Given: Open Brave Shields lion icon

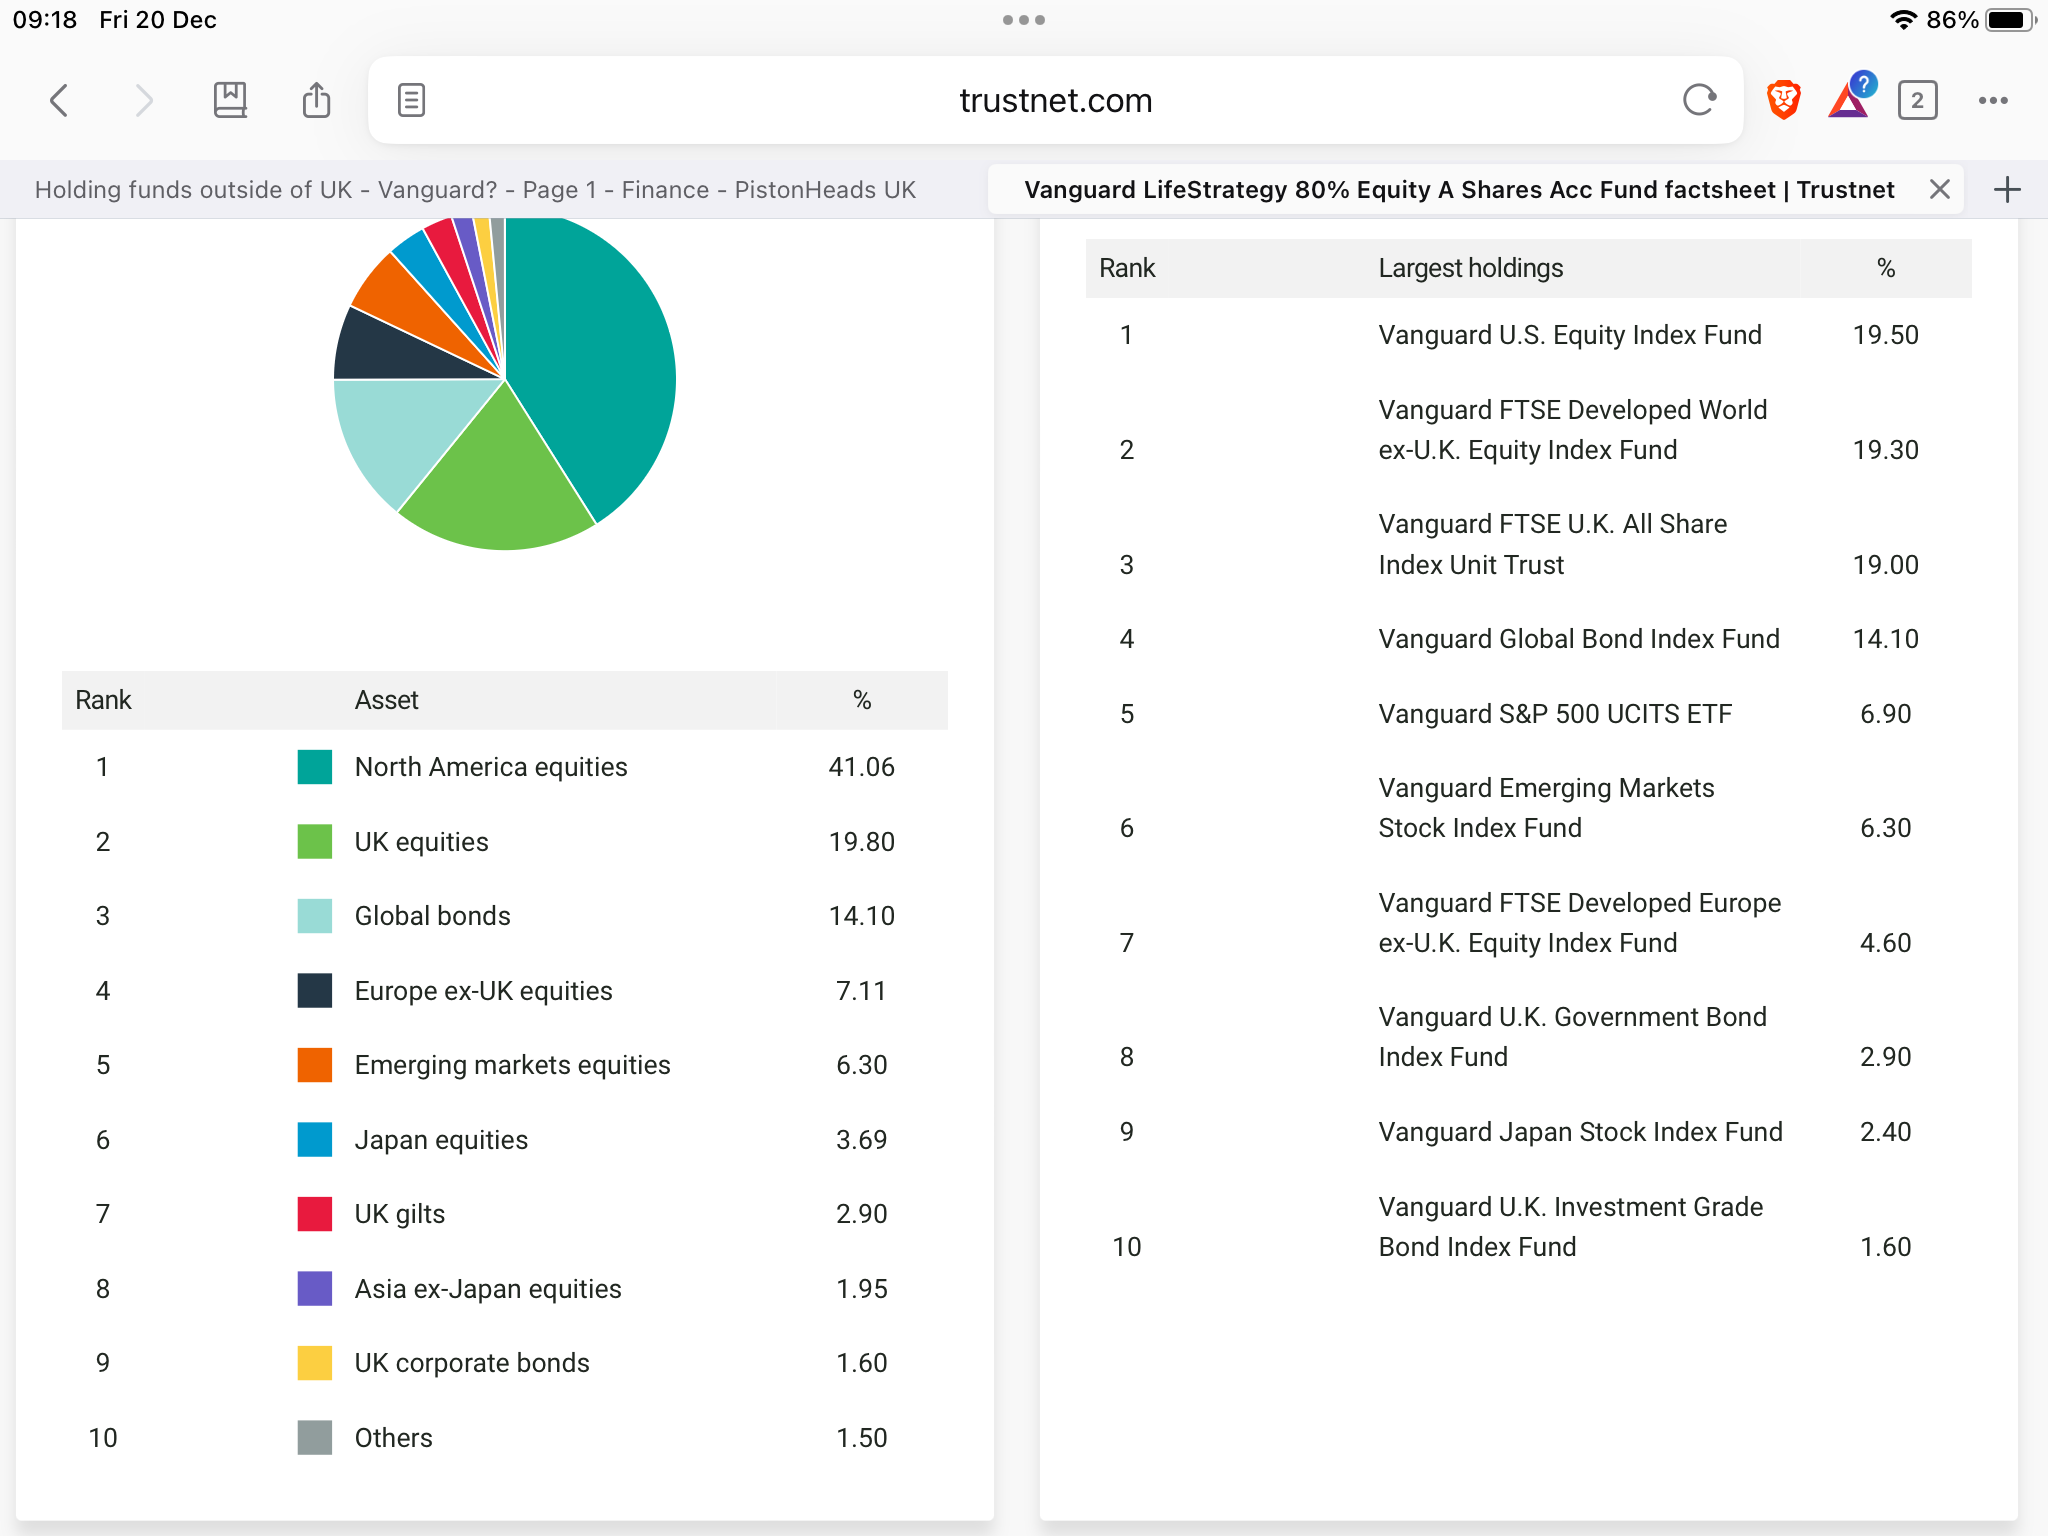Looking at the screenshot, I should 1783,100.
